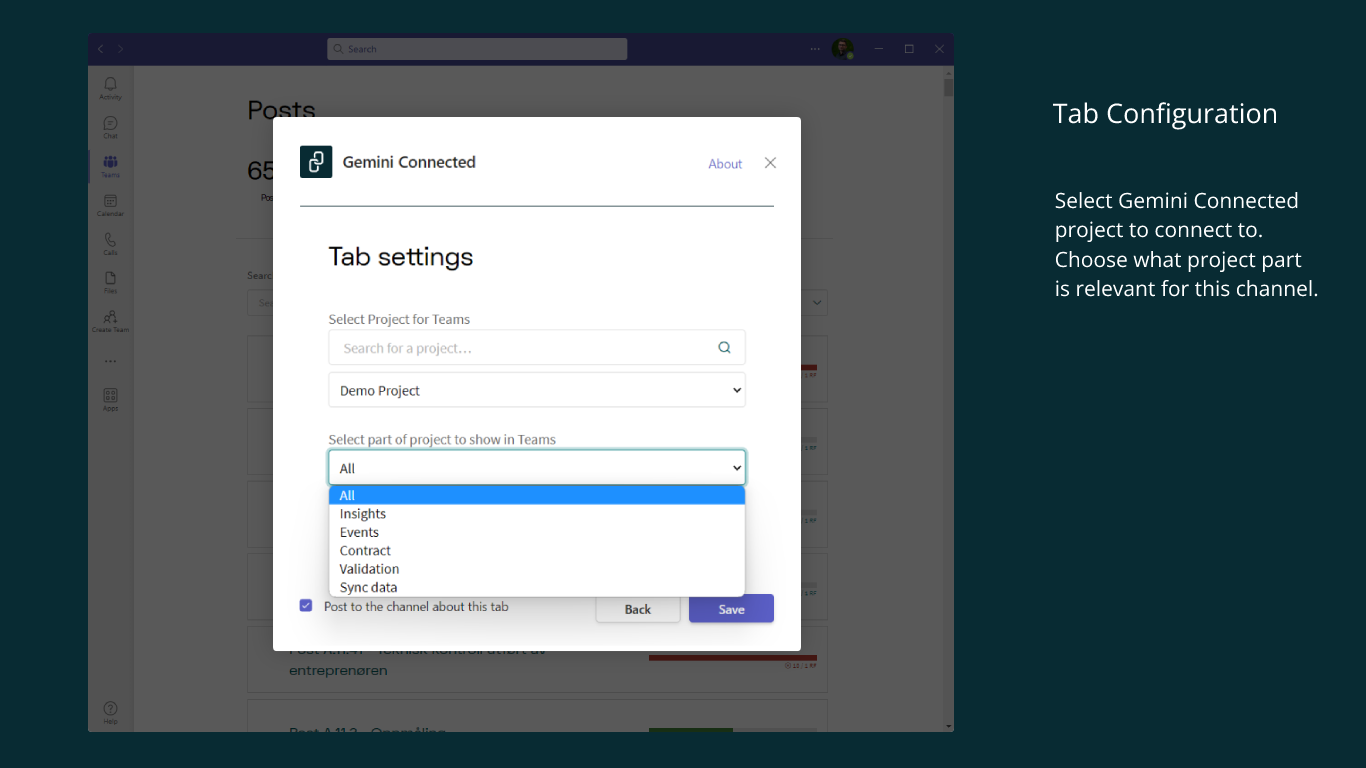This screenshot has width=1366, height=768.
Task: Close the Gemini Connected dialog
Action: coord(770,163)
